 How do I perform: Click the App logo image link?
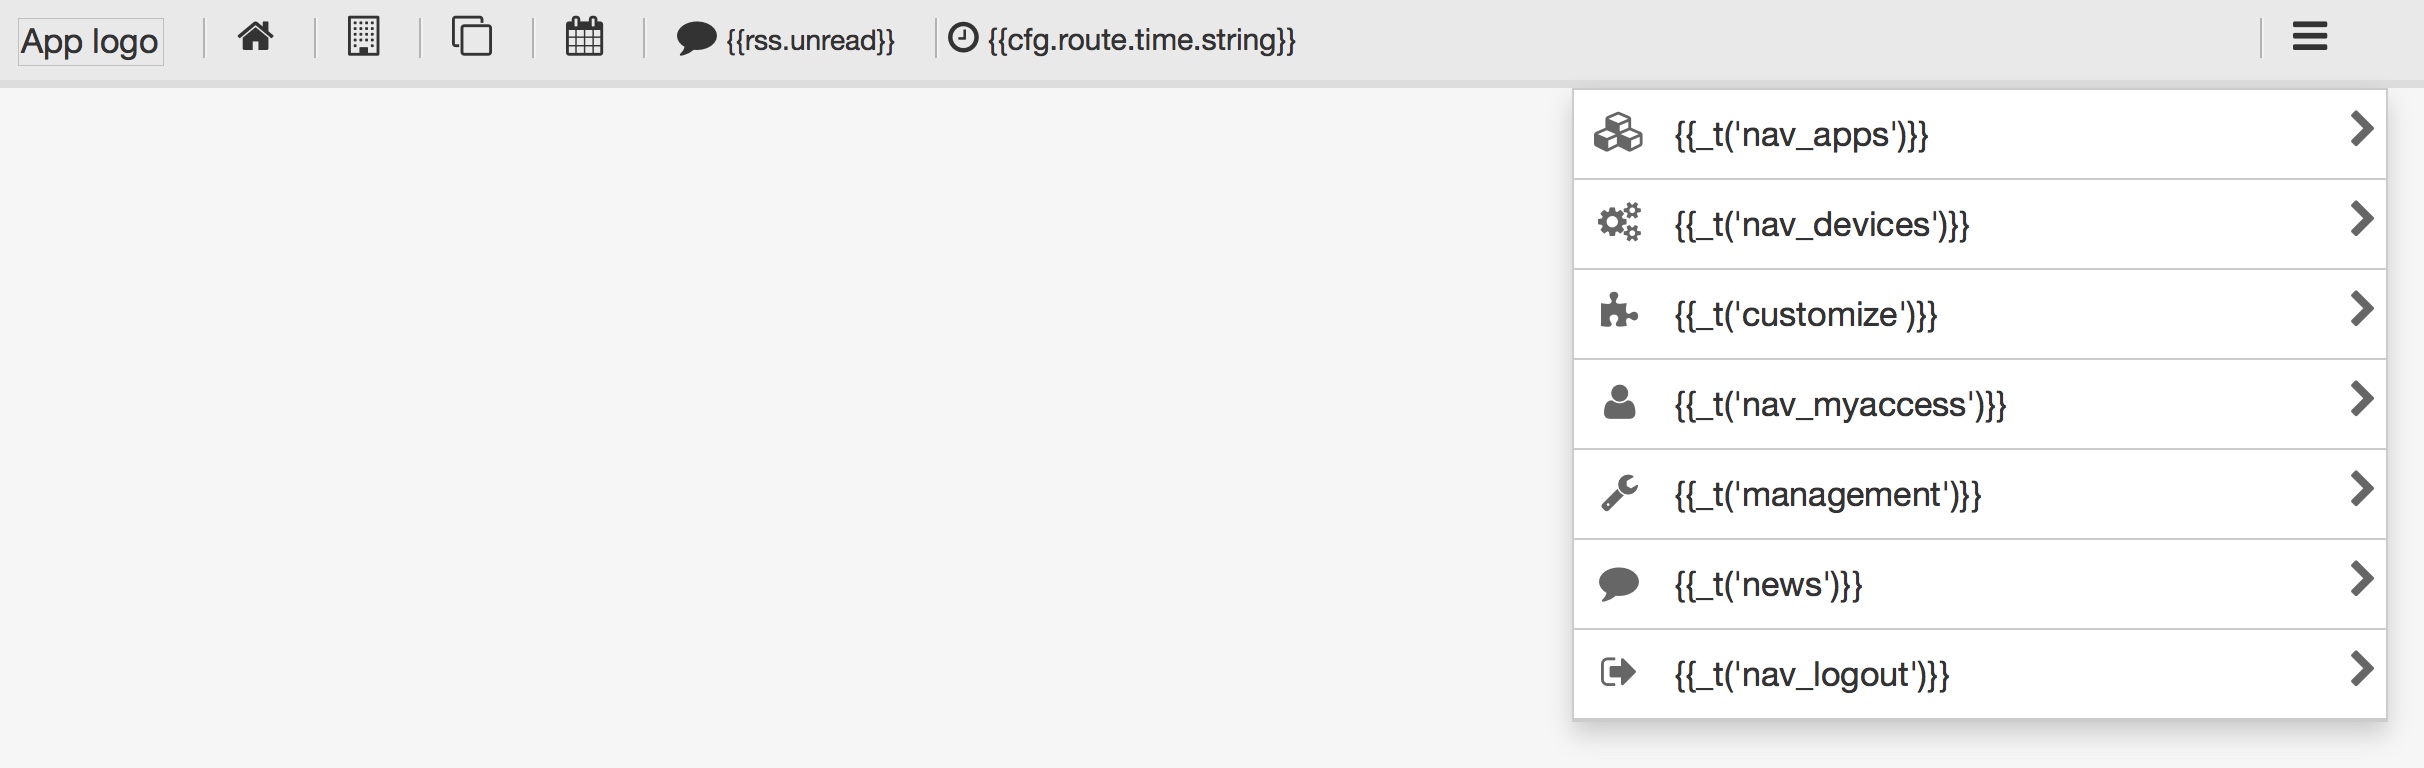pyautogui.click(x=90, y=42)
